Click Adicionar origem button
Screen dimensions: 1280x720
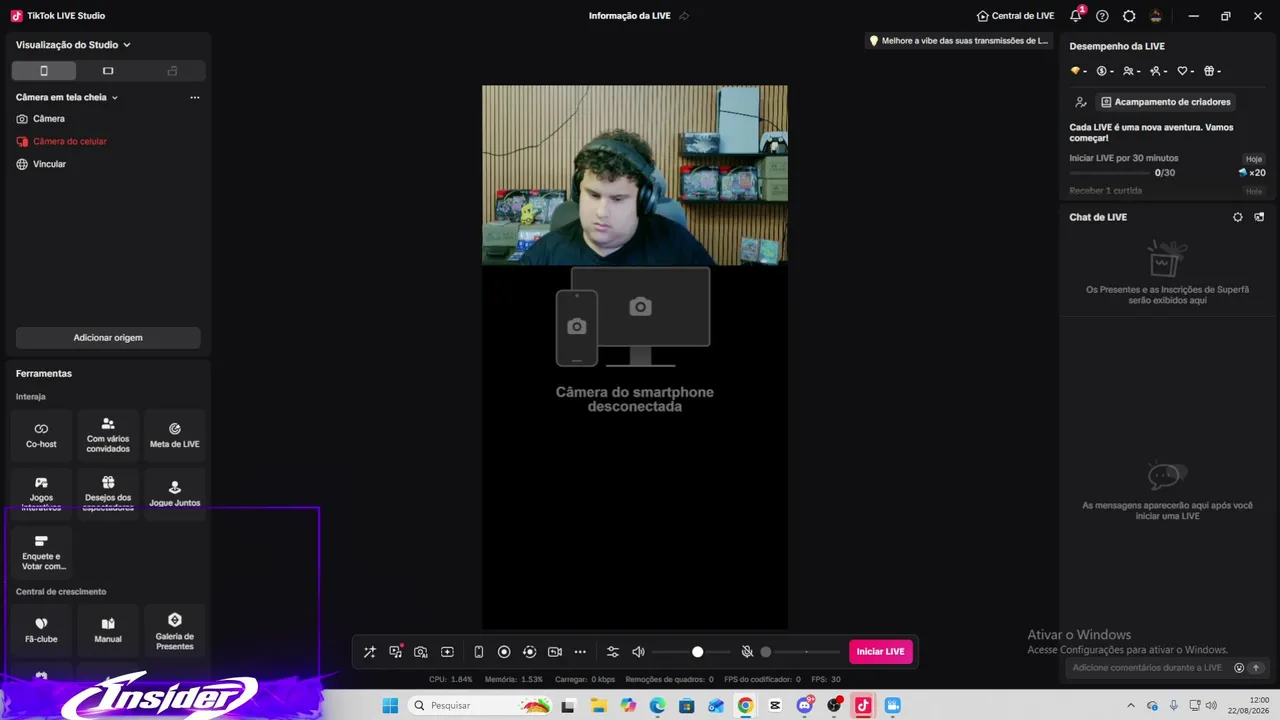108,338
